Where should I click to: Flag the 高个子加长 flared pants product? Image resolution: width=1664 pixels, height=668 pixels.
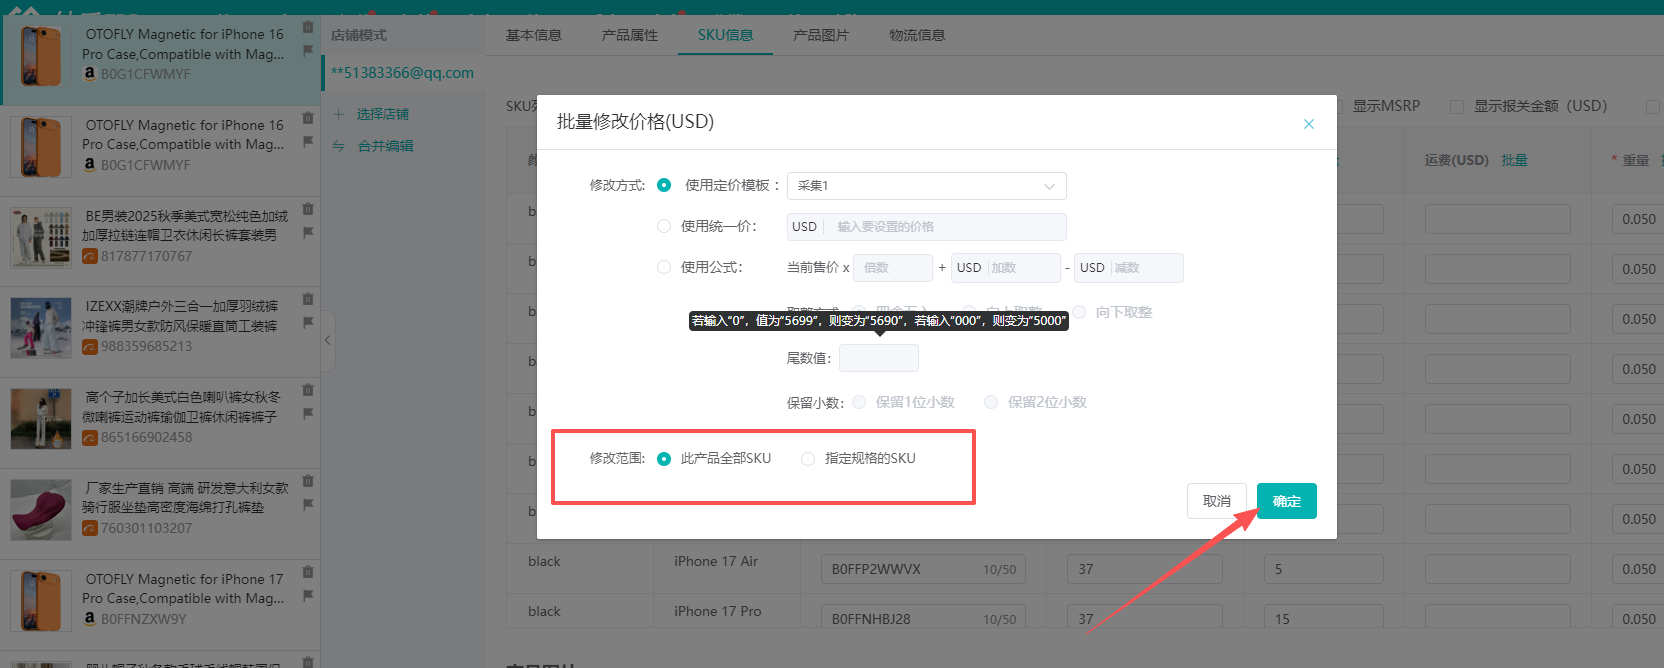308,413
